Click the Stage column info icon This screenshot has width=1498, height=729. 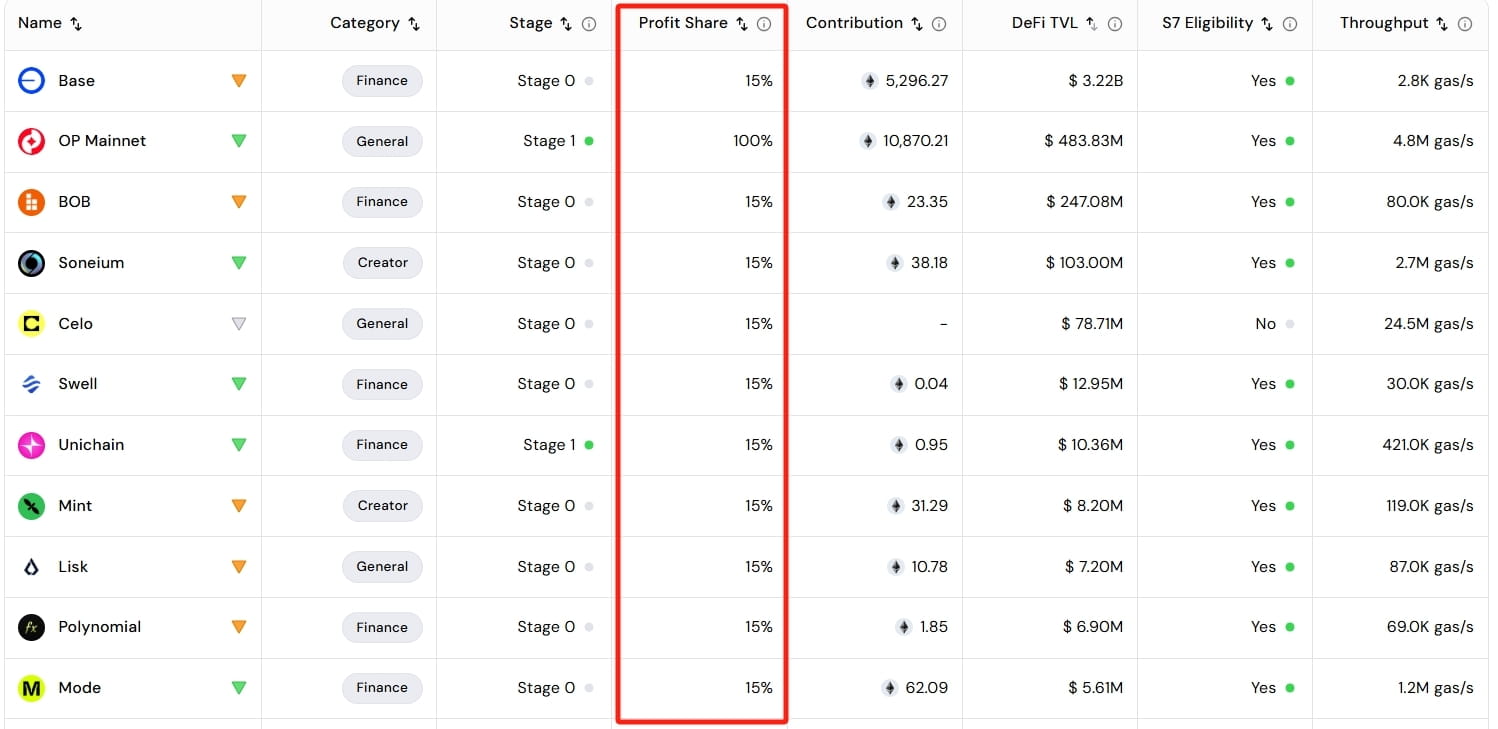coord(589,24)
